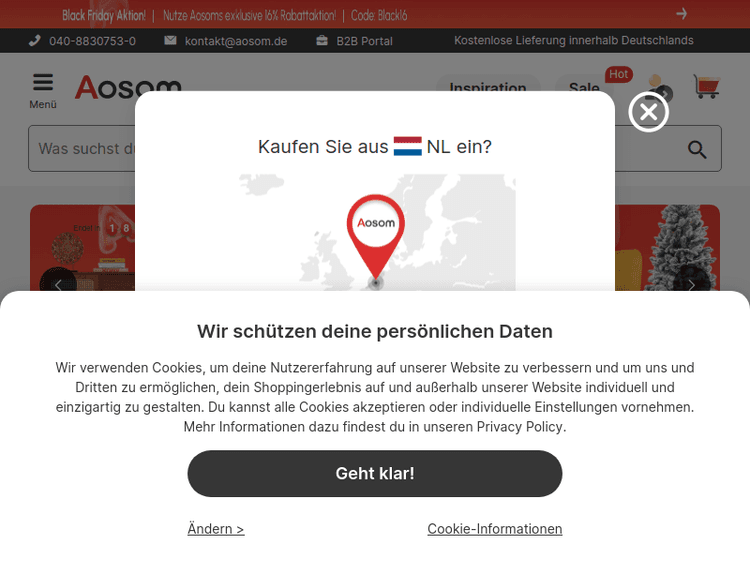Open Ändern > cookie settings
Viewport: 750px width, 563px height.
click(216, 529)
